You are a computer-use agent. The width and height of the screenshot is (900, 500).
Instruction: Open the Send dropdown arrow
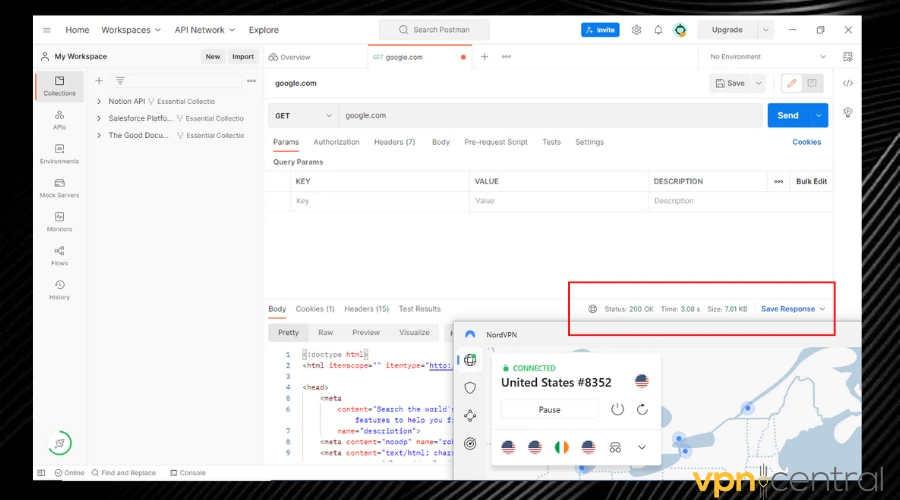[818, 115]
